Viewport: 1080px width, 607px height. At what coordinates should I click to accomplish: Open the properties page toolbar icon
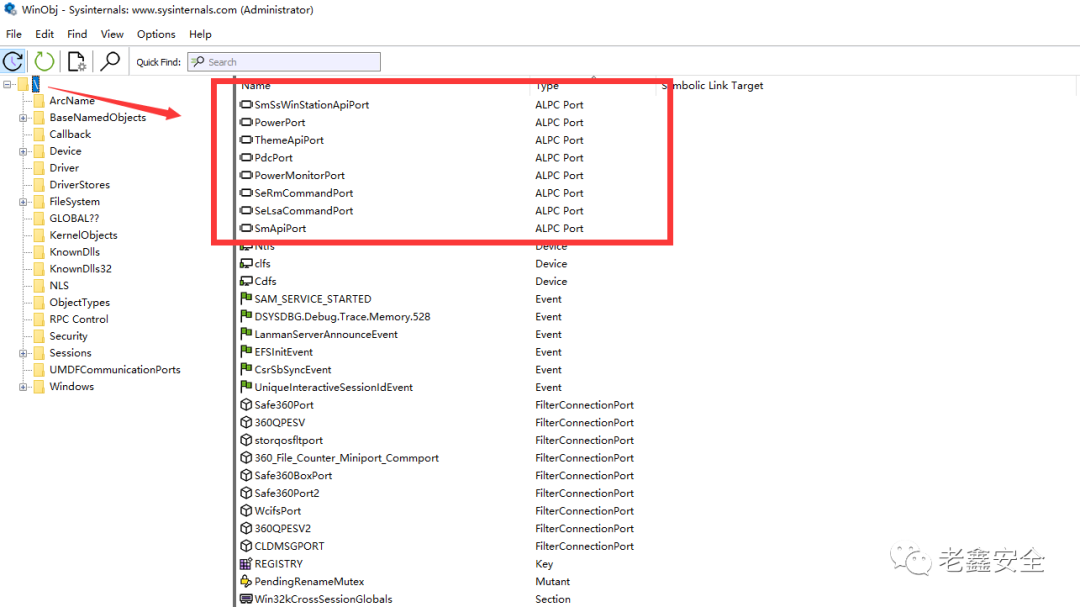[76, 61]
